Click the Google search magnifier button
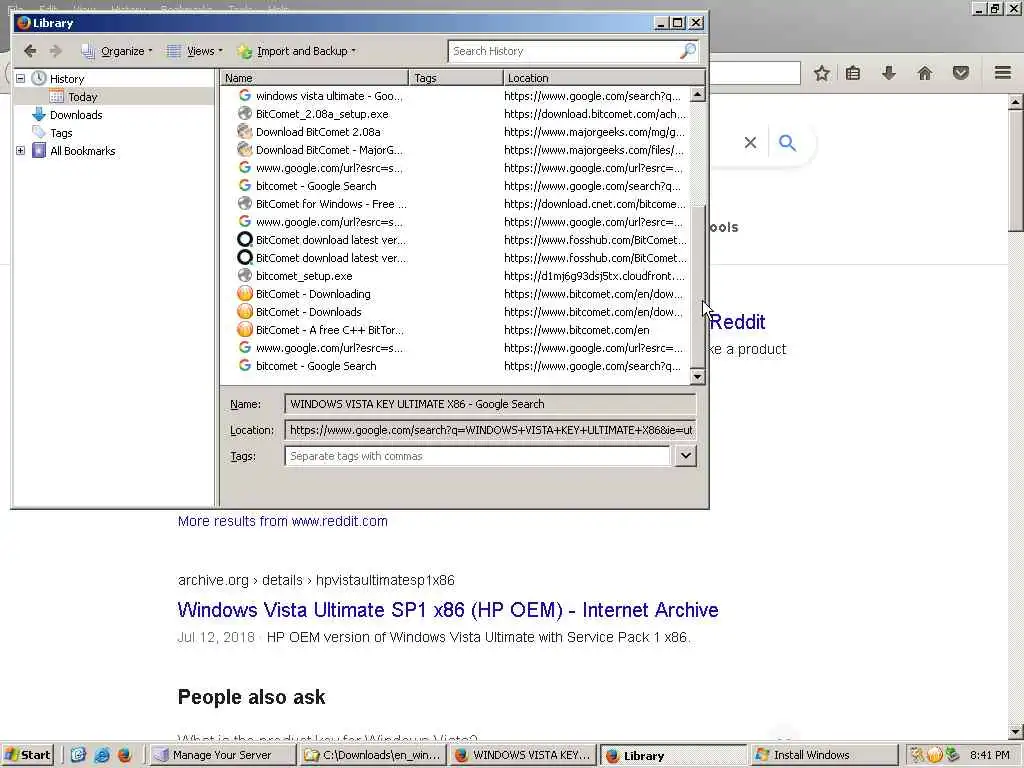Screen dimensions: 1024x768 coord(788,142)
